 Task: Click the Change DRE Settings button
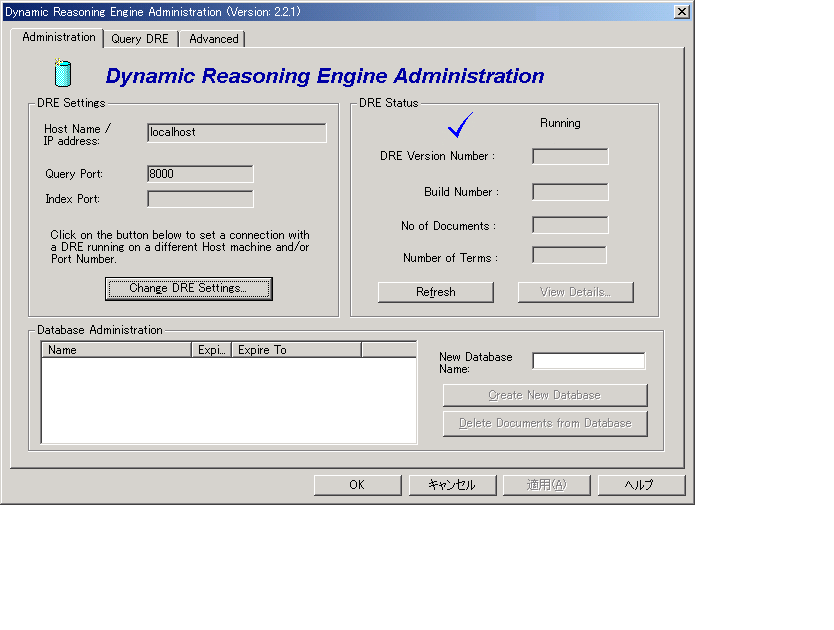(188, 288)
